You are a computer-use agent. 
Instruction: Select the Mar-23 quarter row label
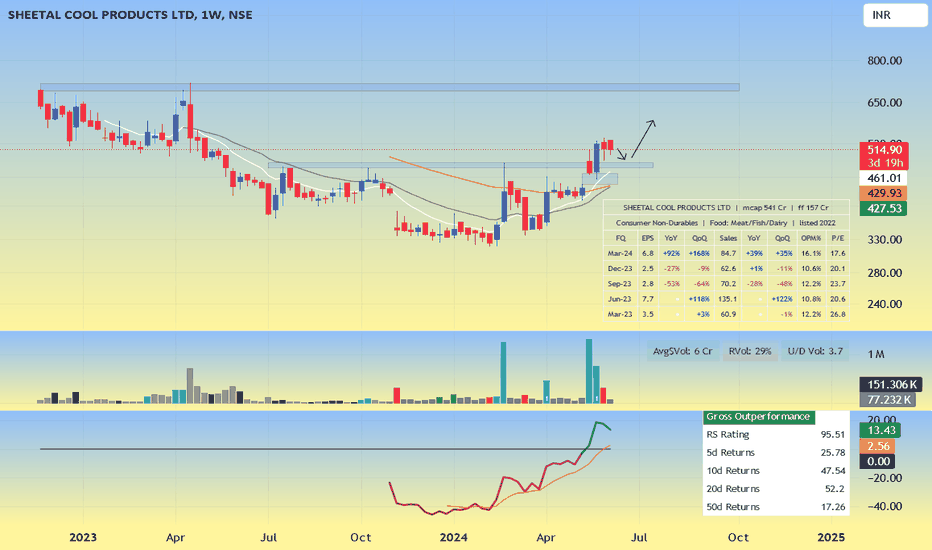pyautogui.click(x=619, y=315)
